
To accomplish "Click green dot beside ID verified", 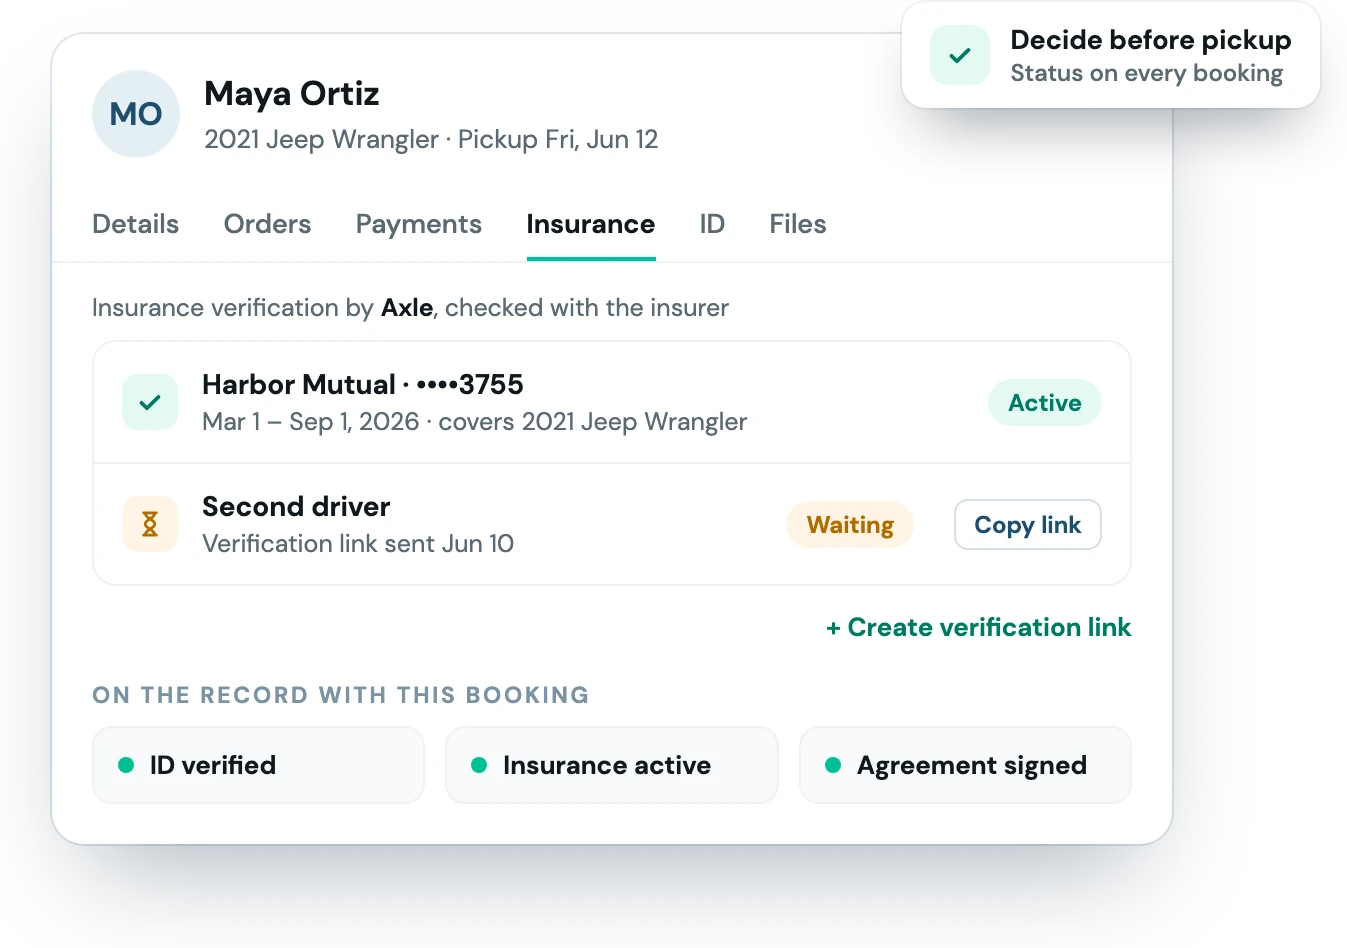I will 126,765.
